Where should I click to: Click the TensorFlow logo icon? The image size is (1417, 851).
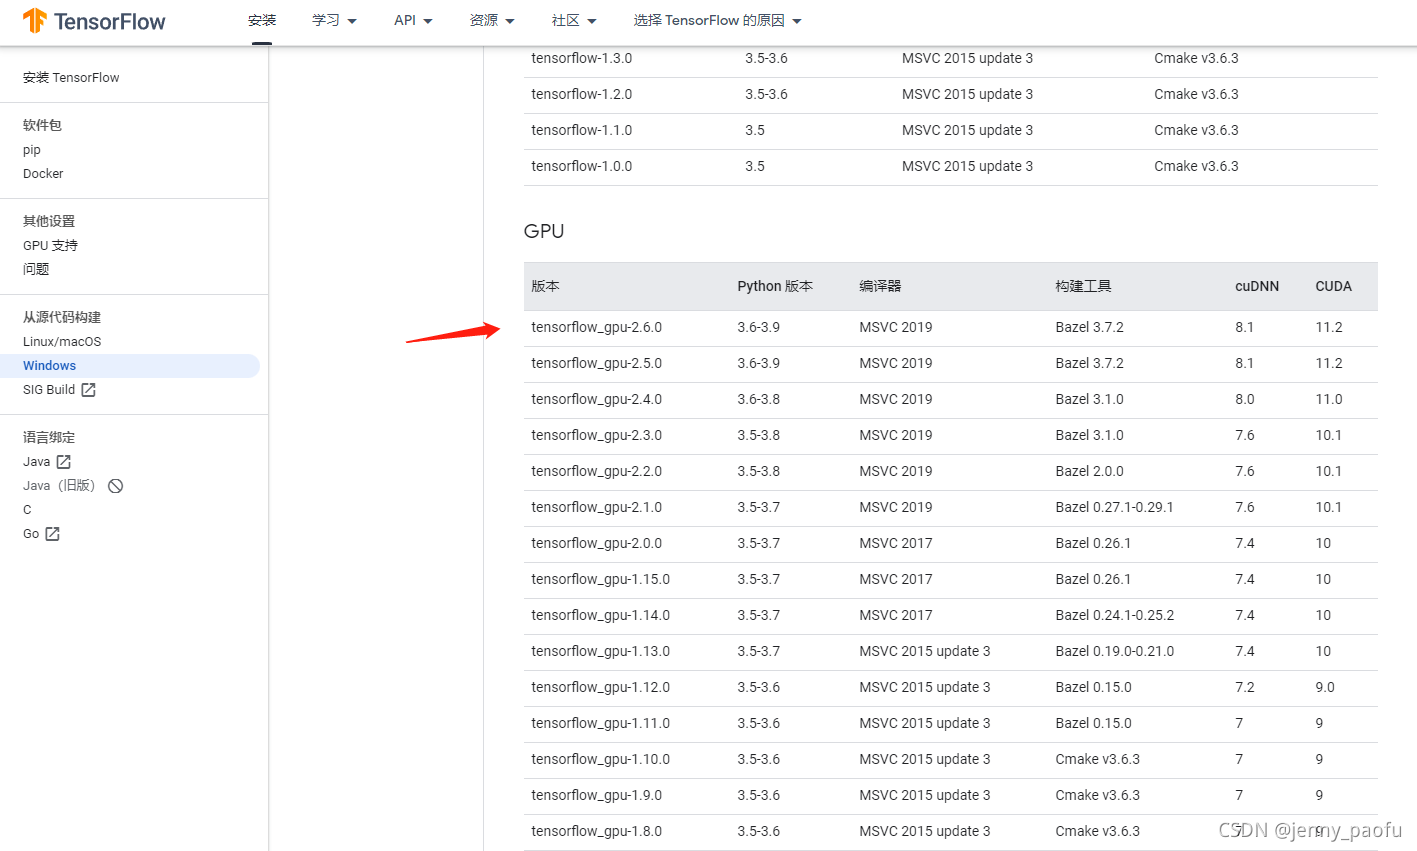35,20
